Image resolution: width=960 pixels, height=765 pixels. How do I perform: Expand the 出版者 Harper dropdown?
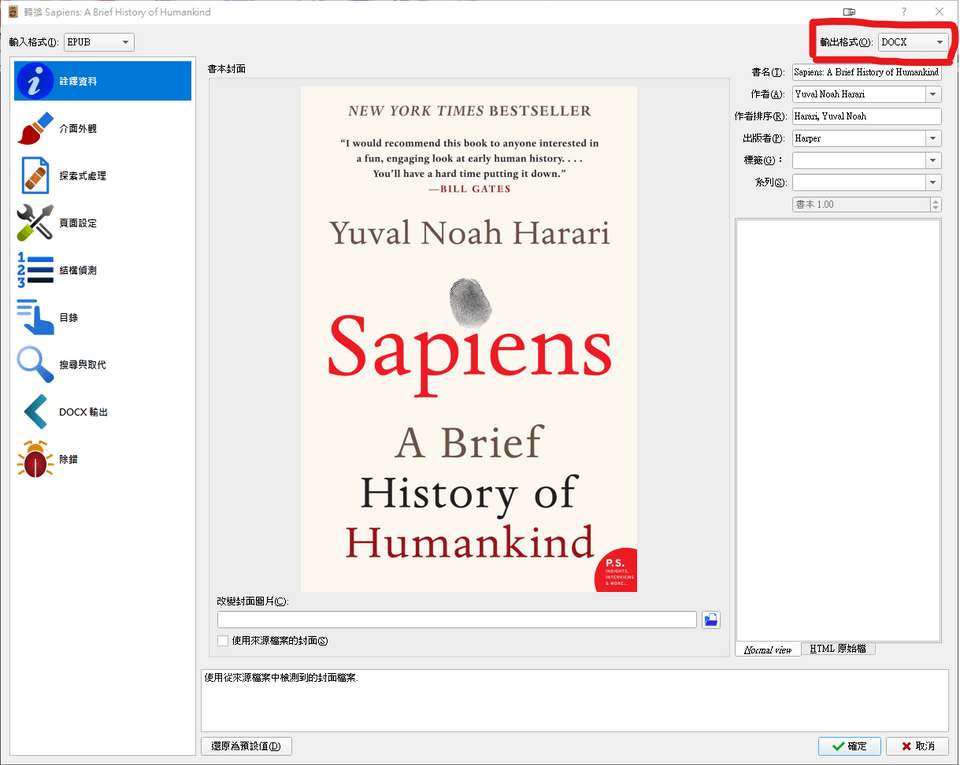tap(933, 138)
